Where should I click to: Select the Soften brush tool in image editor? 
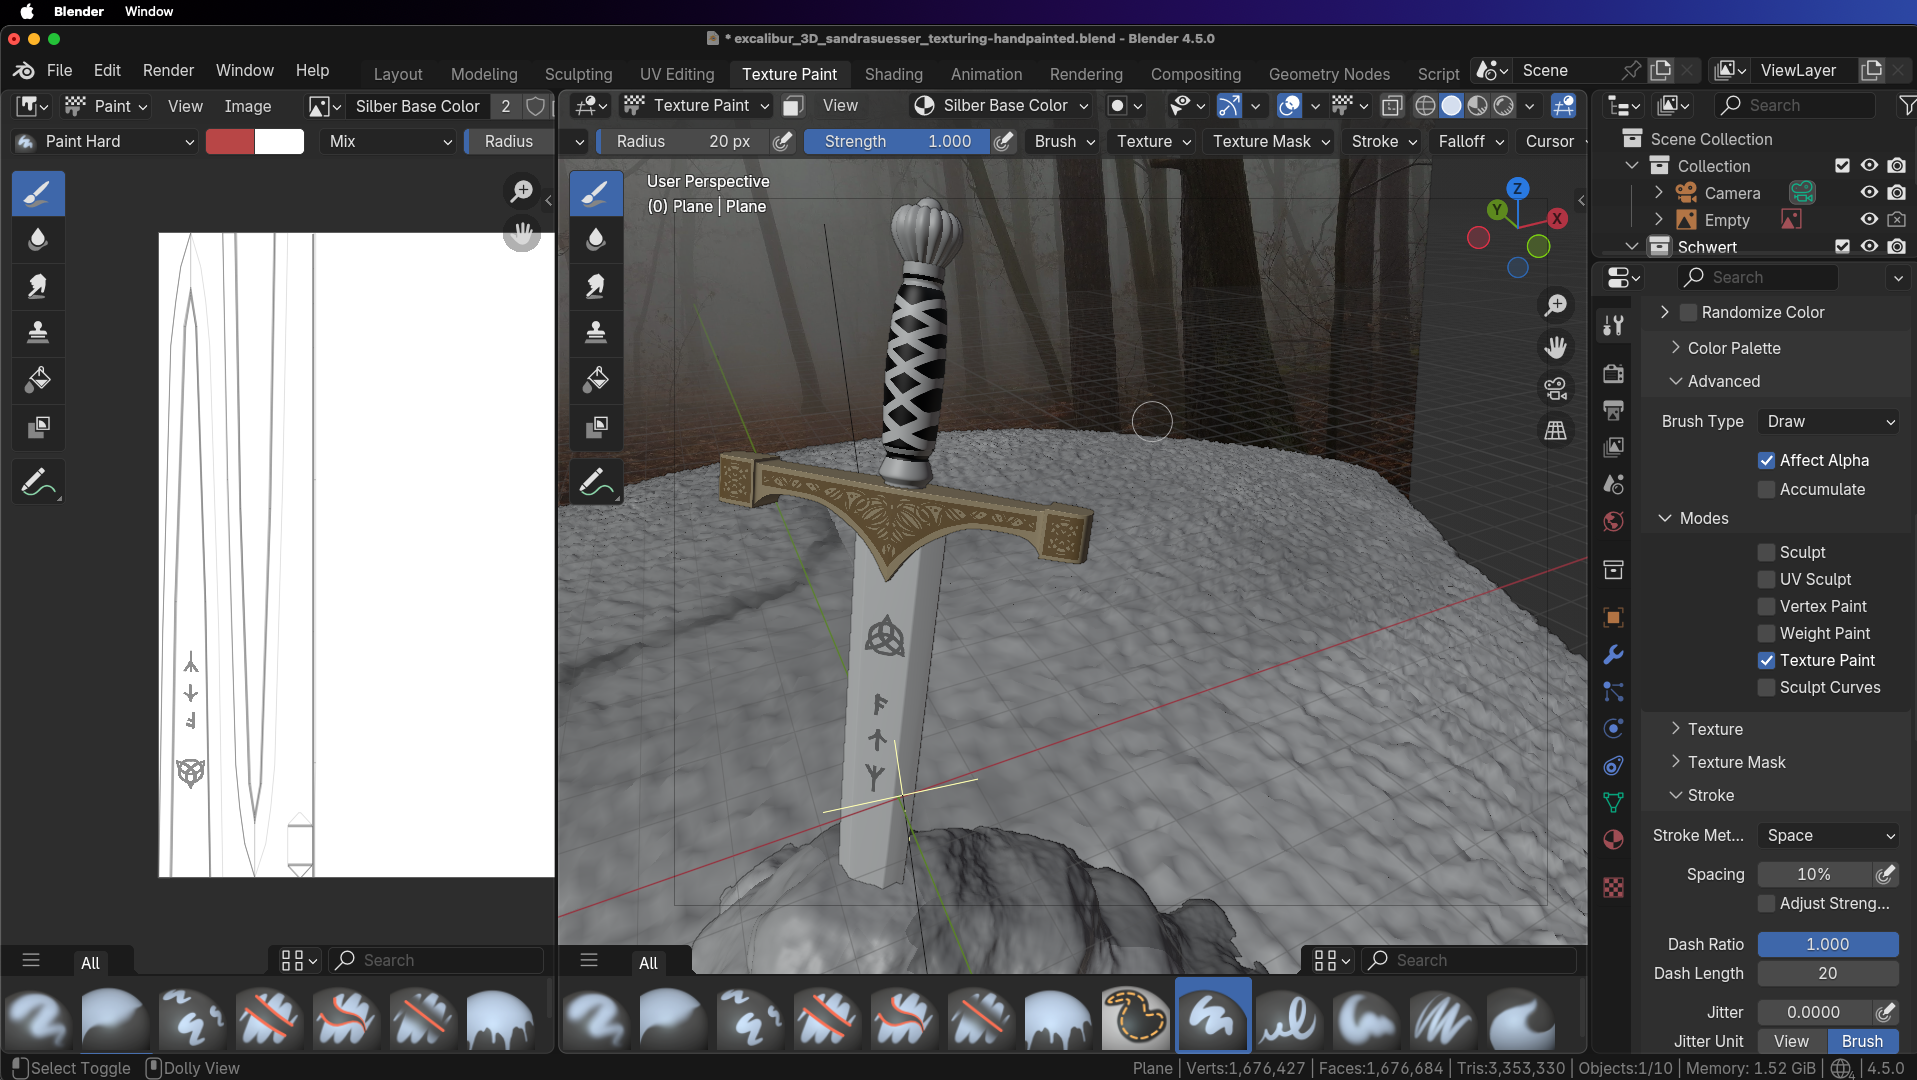(x=38, y=239)
